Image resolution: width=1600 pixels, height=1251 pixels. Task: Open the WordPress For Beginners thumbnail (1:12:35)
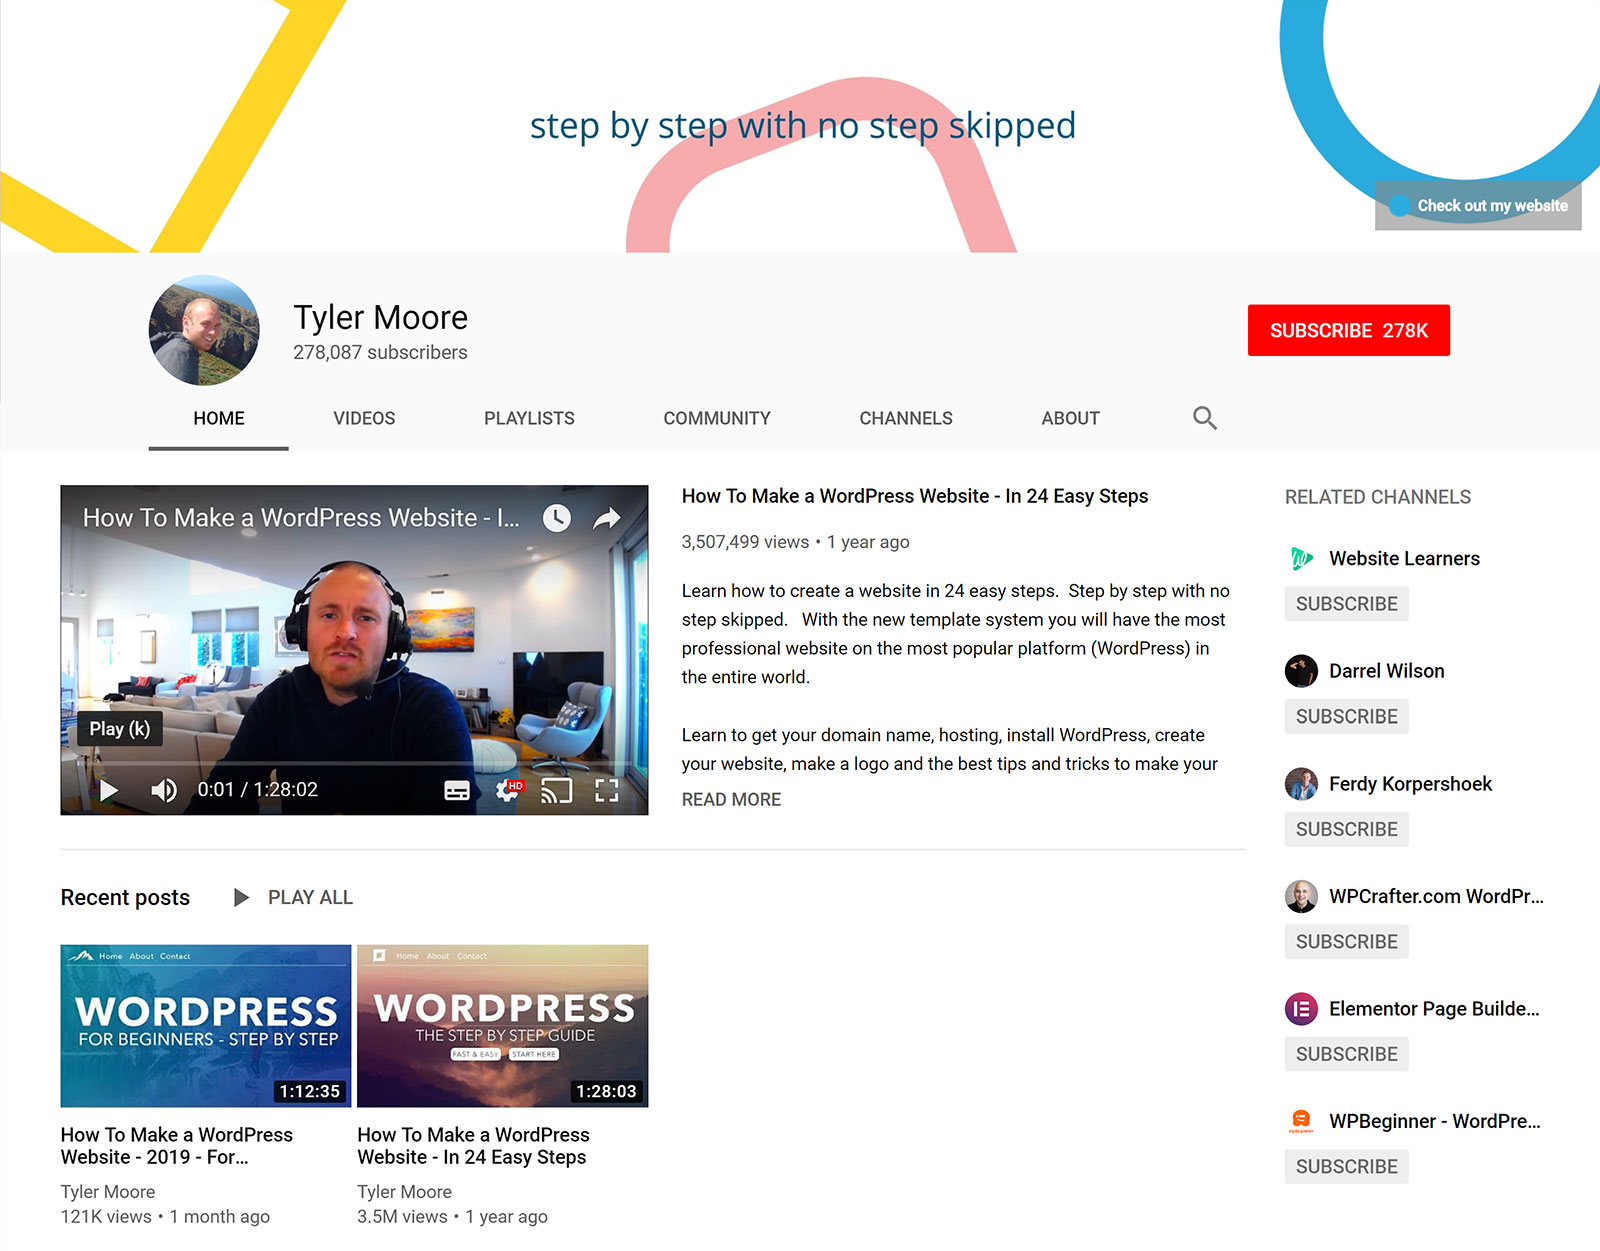(206, 1026)
